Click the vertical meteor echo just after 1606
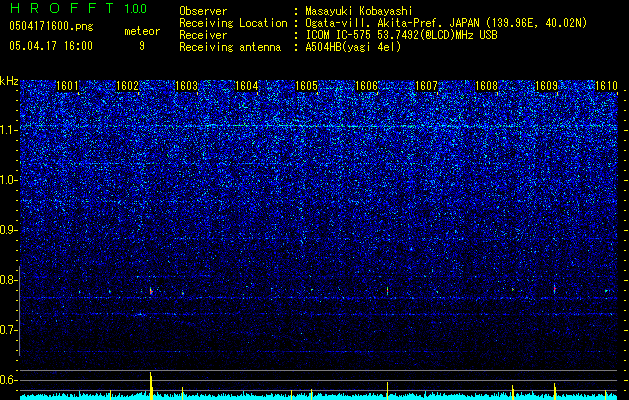This screenshot has height=400, width=629. click(388, 290)
